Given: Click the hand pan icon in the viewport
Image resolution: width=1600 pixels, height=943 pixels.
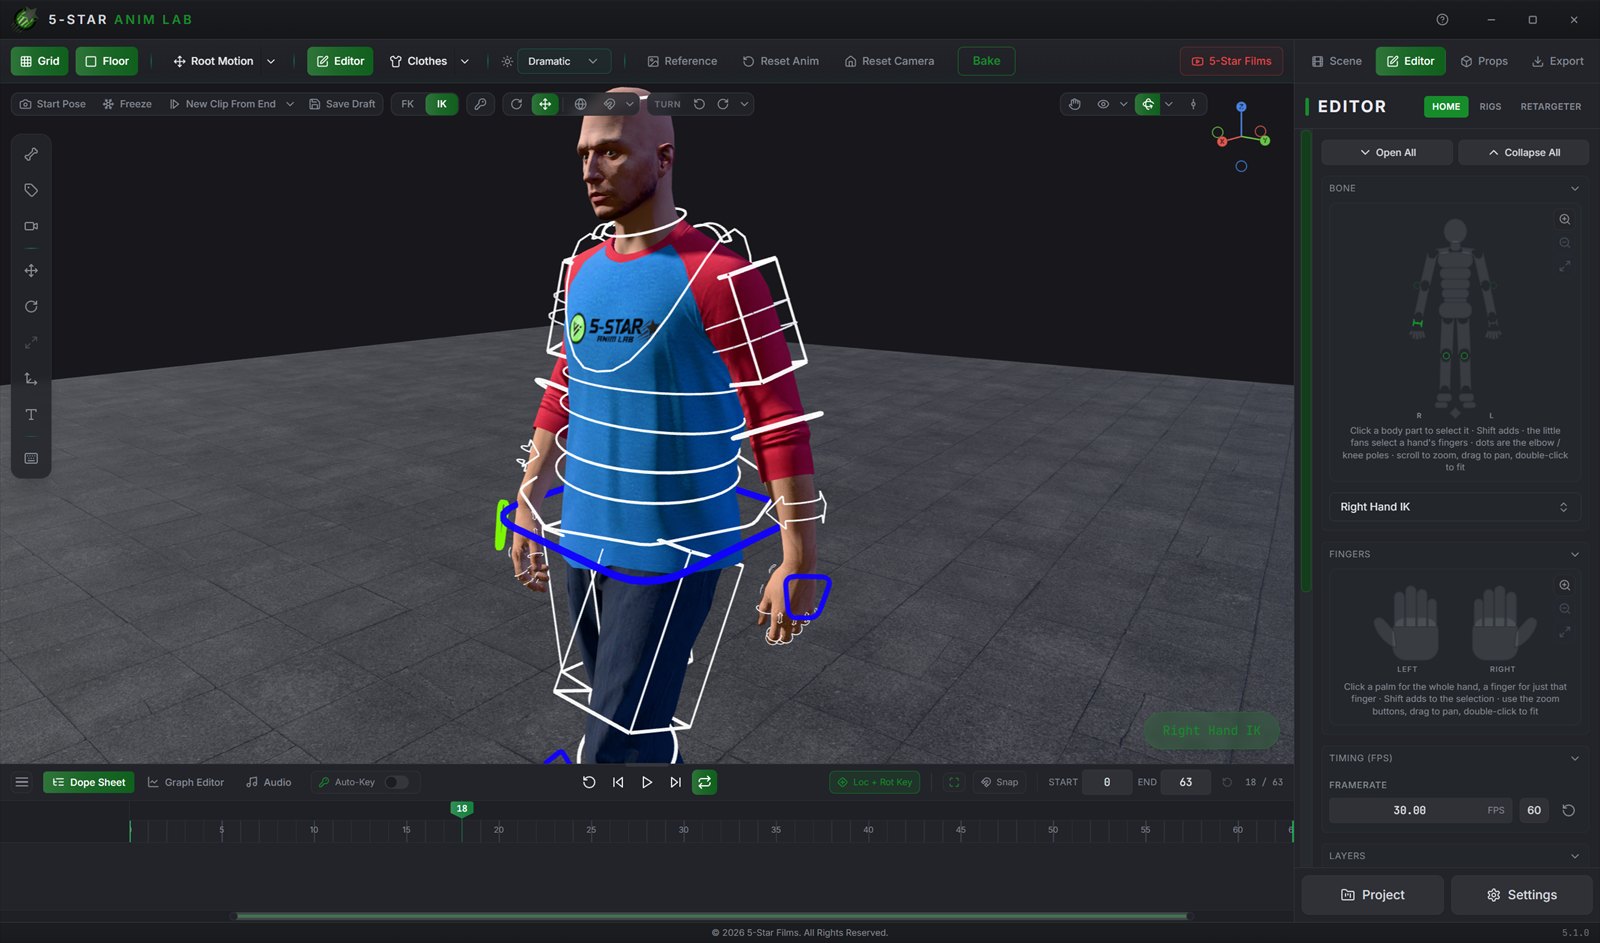Looking at the screenshot, I should tap(1075, 104).
